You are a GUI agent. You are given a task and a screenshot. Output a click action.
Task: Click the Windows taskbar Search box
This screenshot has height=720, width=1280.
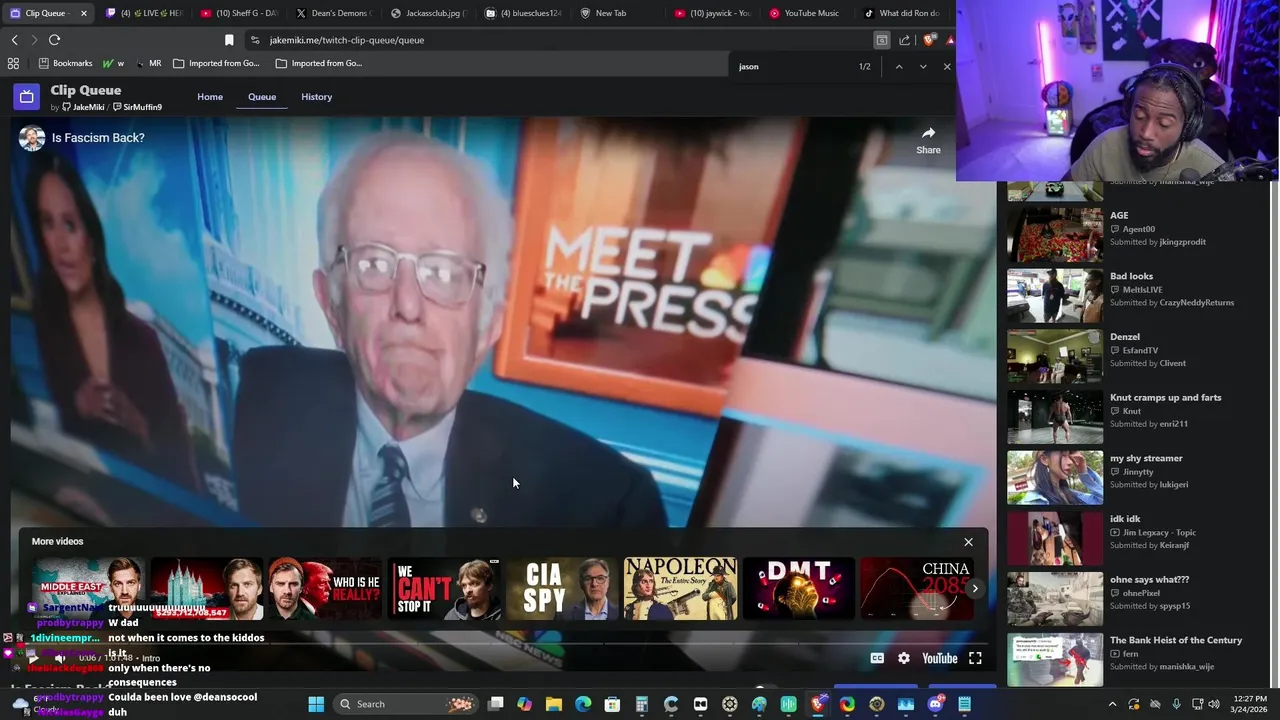404,704
